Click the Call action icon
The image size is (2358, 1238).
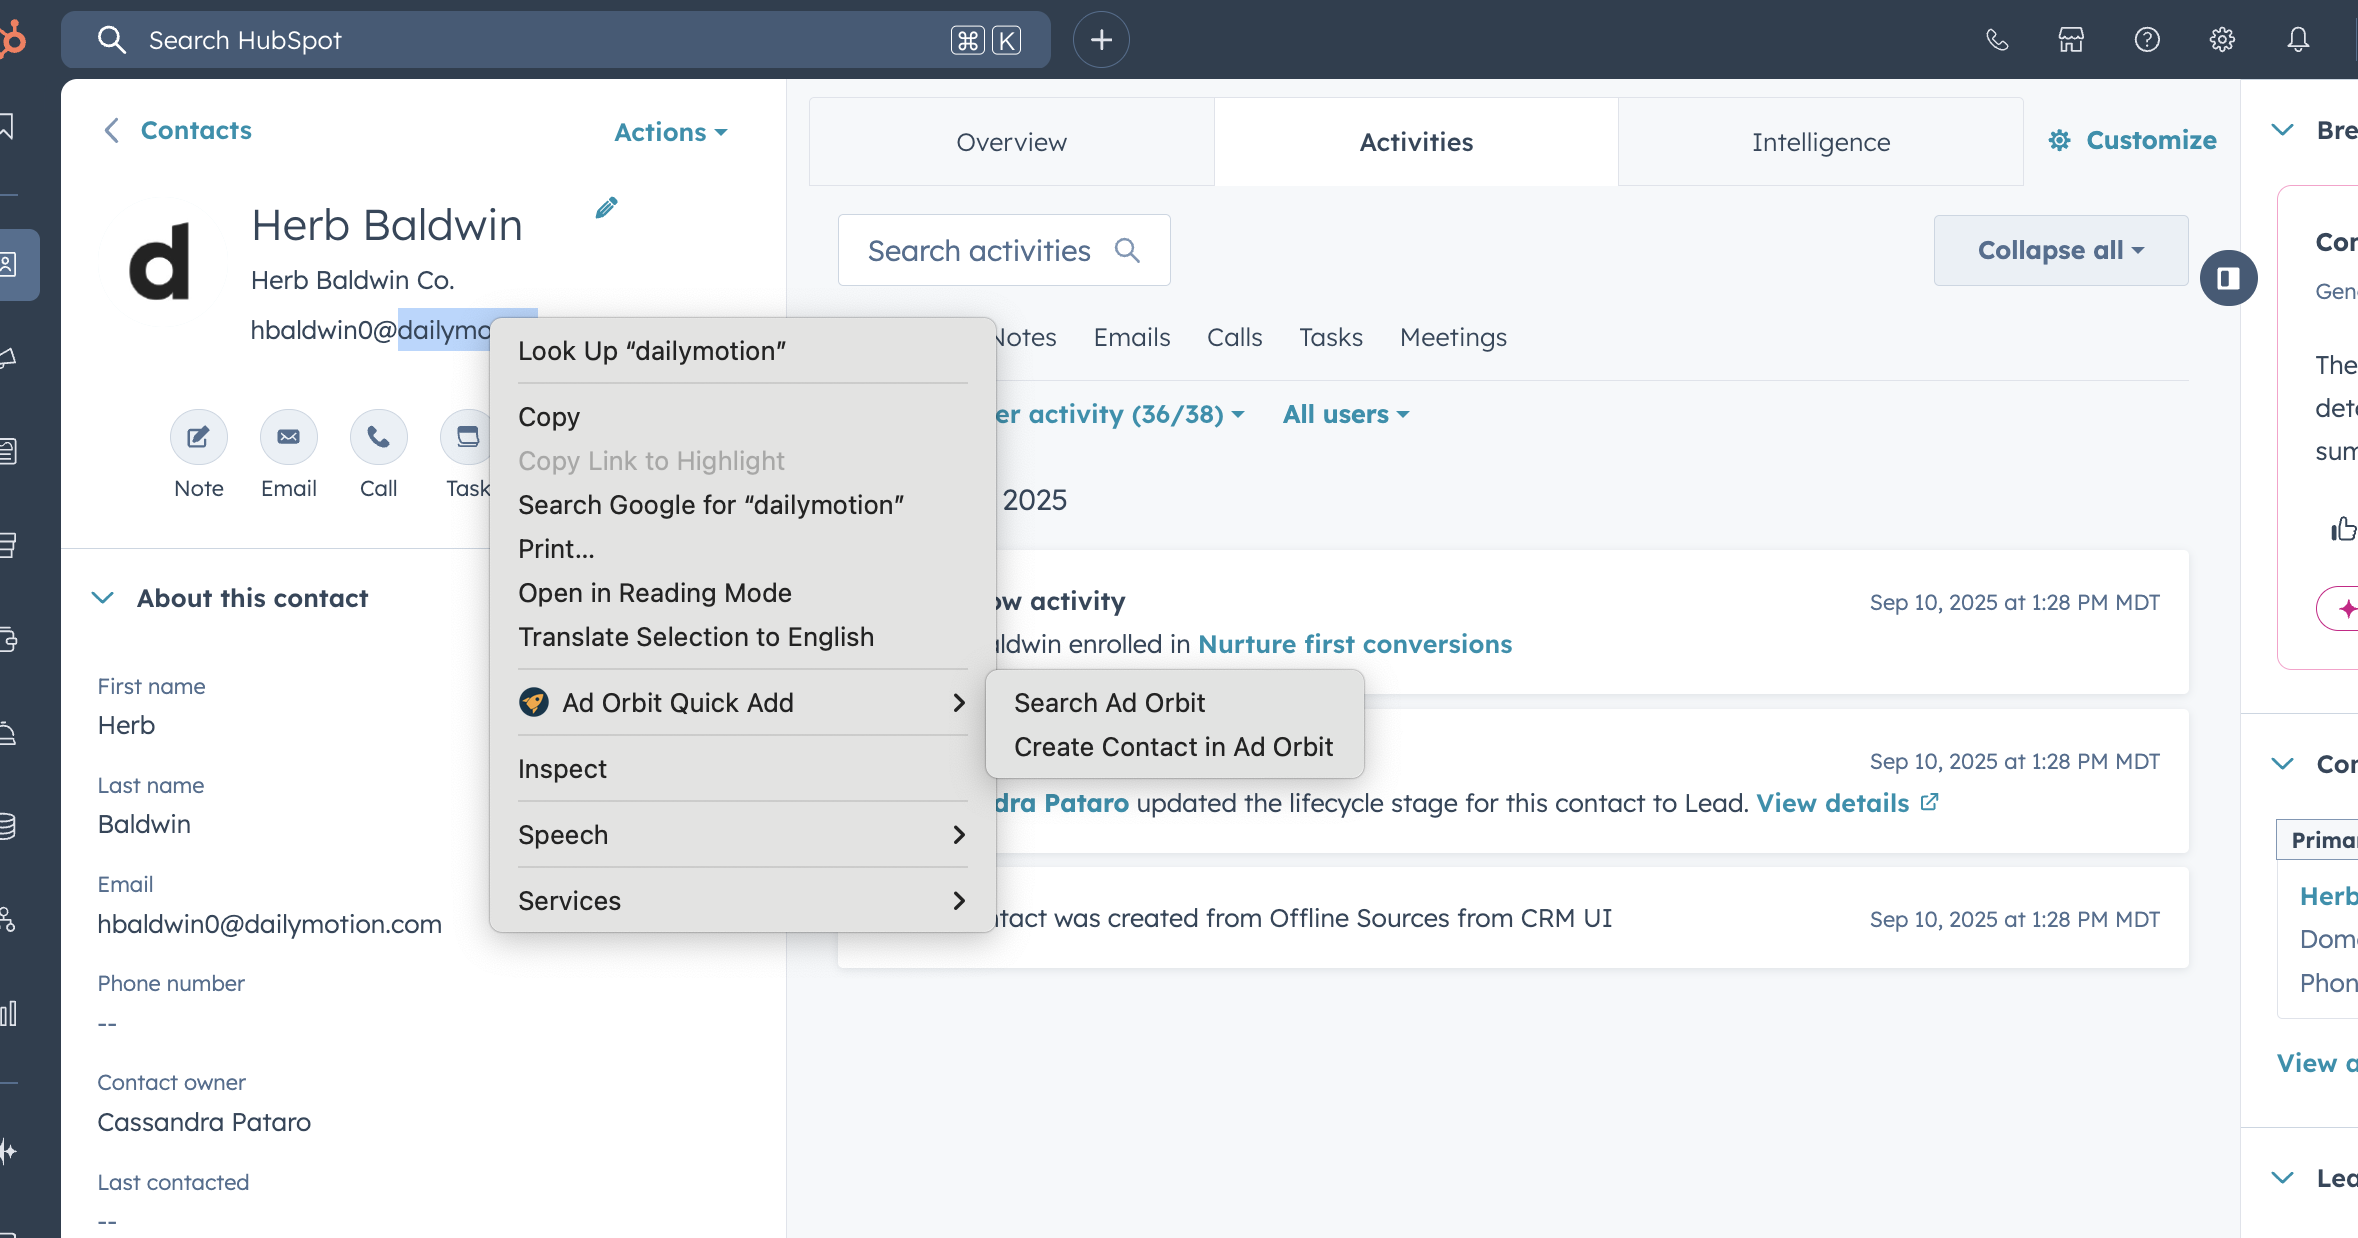(x=378, y=437)
